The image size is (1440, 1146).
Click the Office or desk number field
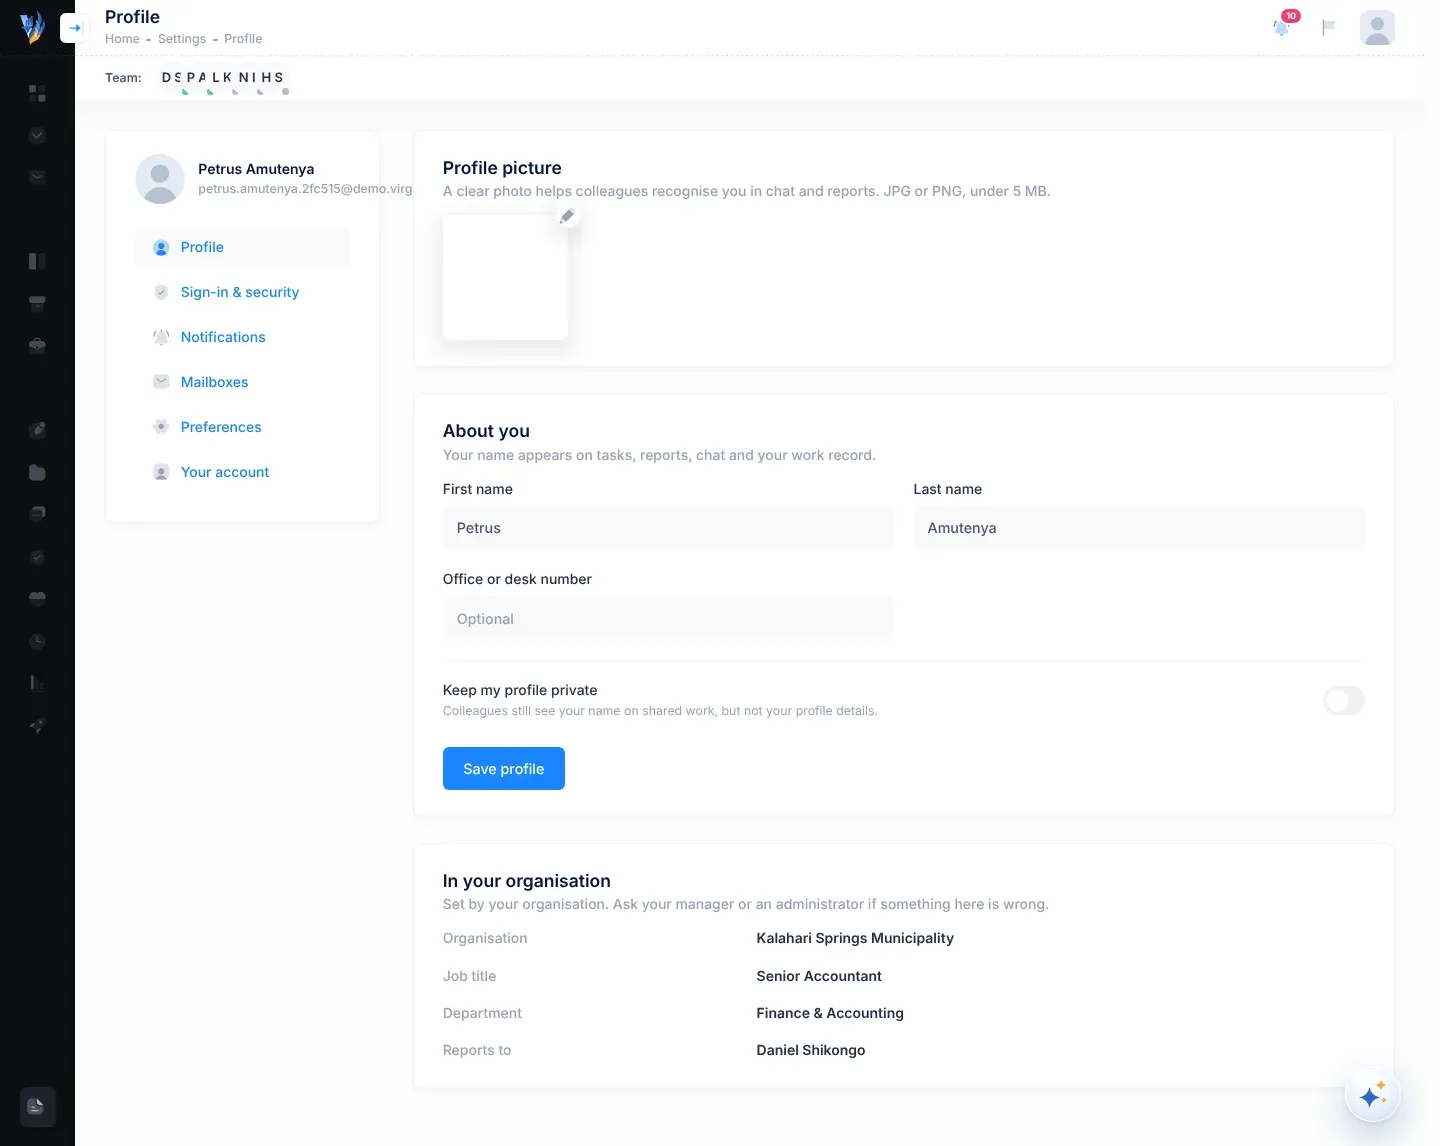coord(668,619)
